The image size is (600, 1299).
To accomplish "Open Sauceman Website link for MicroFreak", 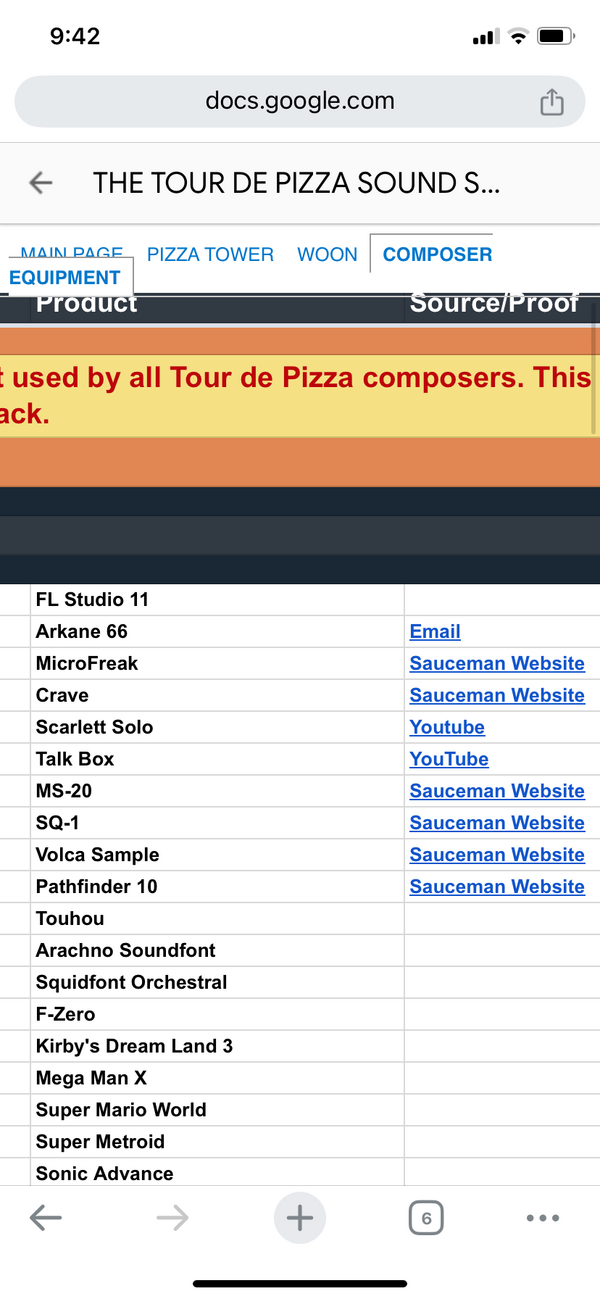I will [497, 663].
